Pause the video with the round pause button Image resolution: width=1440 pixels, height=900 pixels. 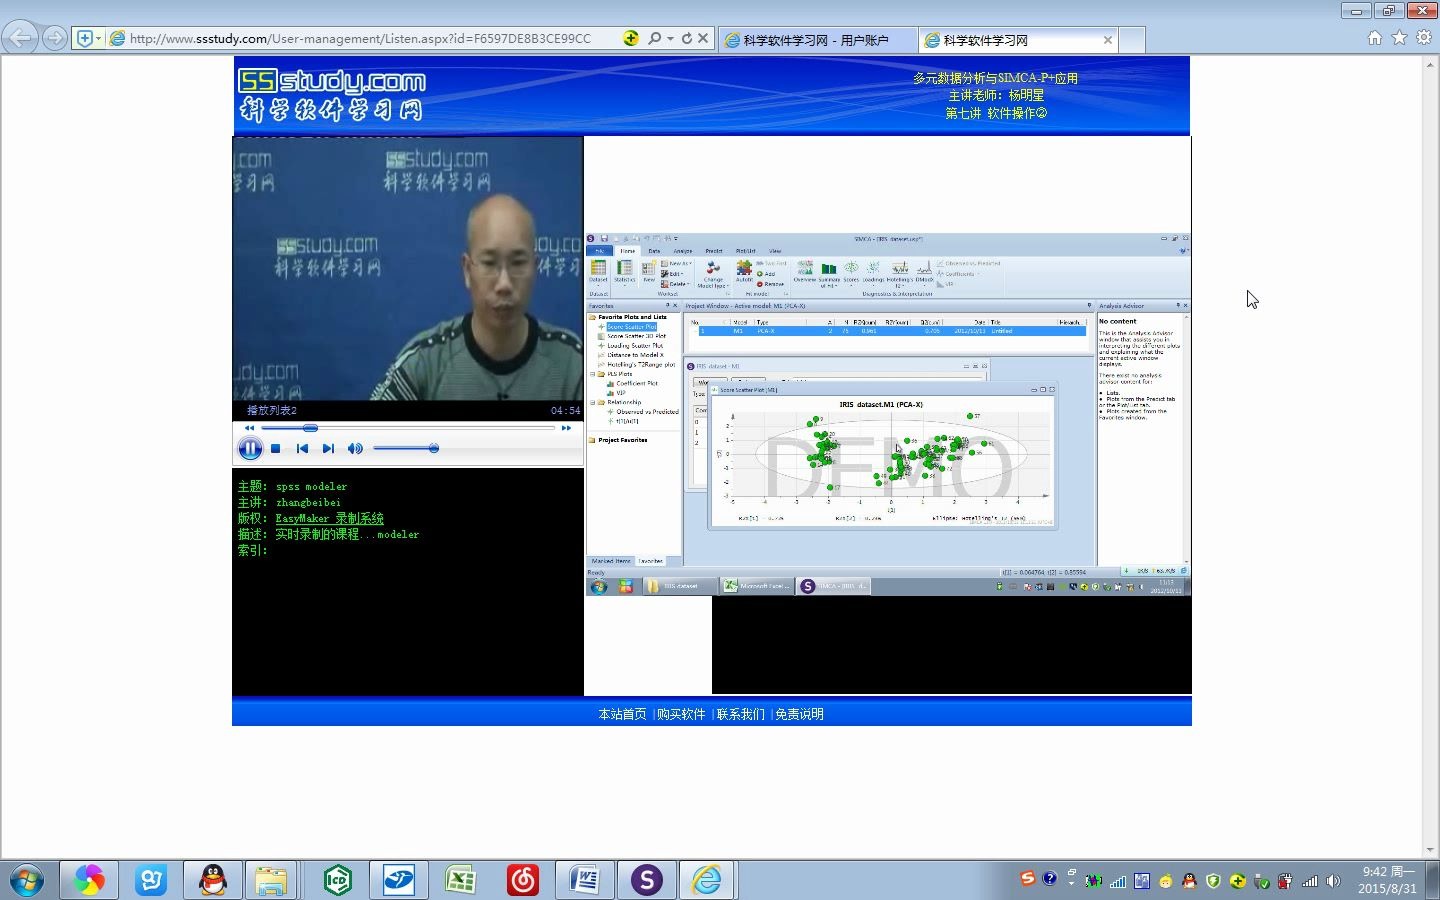pos(250,449)
